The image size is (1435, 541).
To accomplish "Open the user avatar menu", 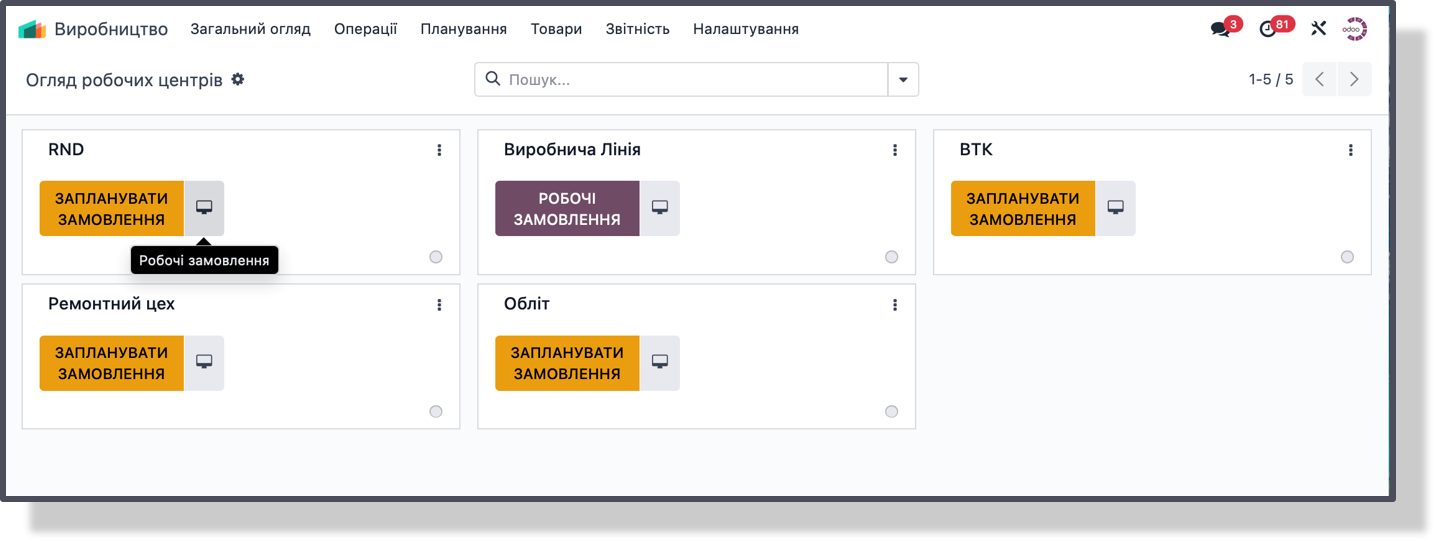I will tap(1355, 29).
